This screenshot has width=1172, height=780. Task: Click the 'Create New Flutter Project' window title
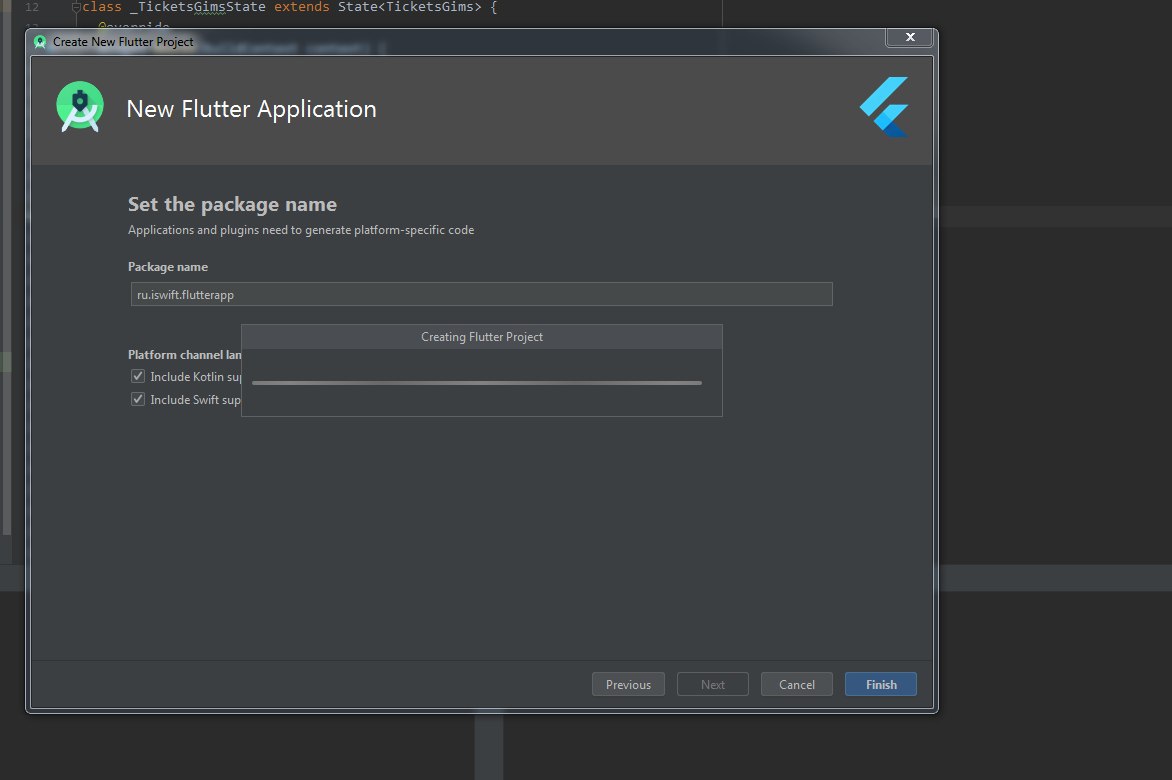click(123, 42)
